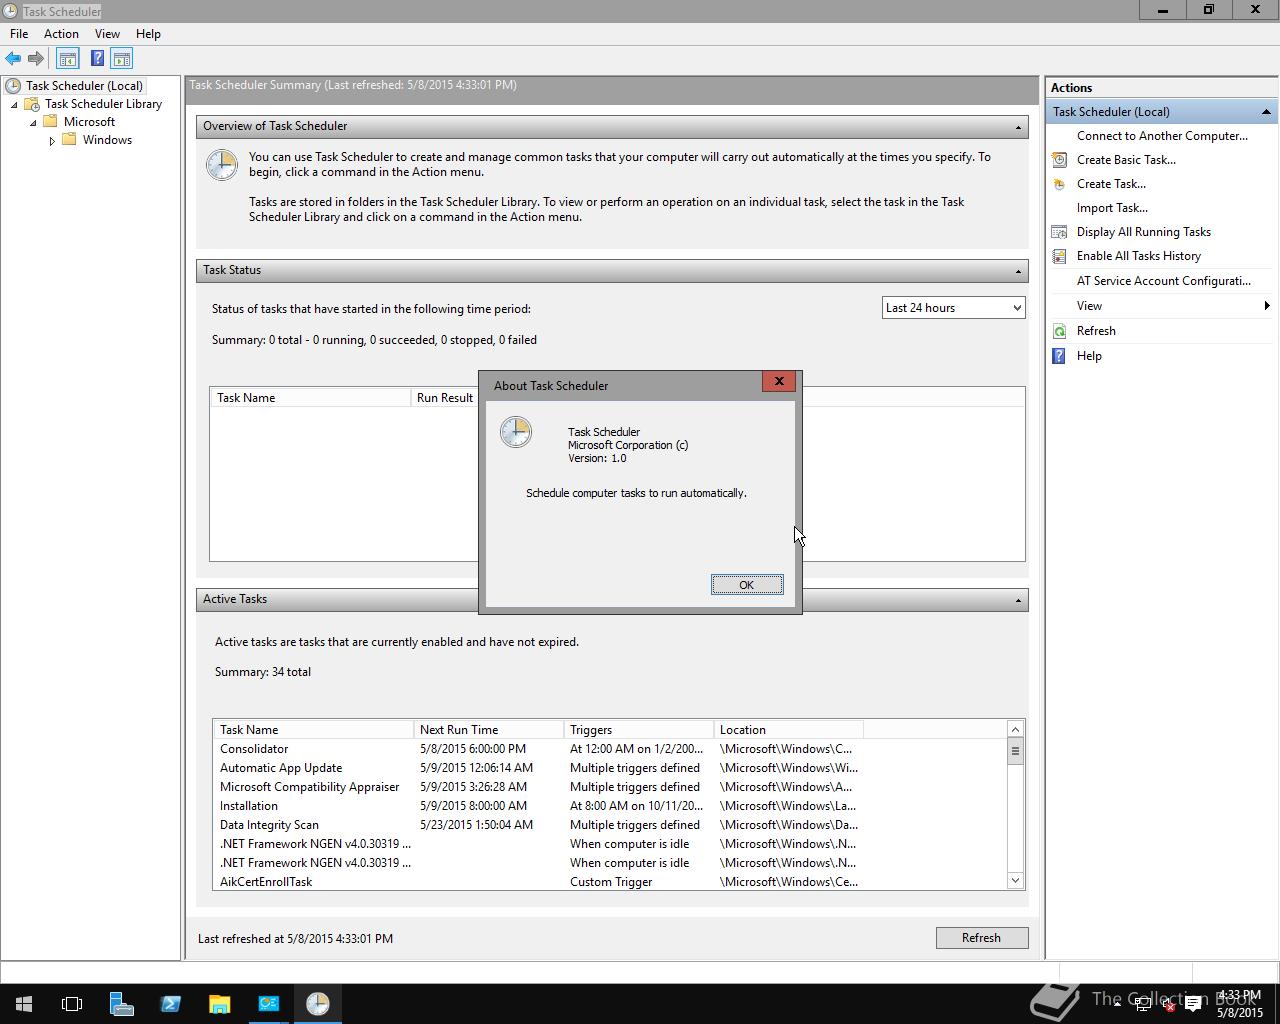Toggle the Show/Hide Action Pane toolbar icon
This screenshot has height=1024, width=1280.
tap(122, 59)
